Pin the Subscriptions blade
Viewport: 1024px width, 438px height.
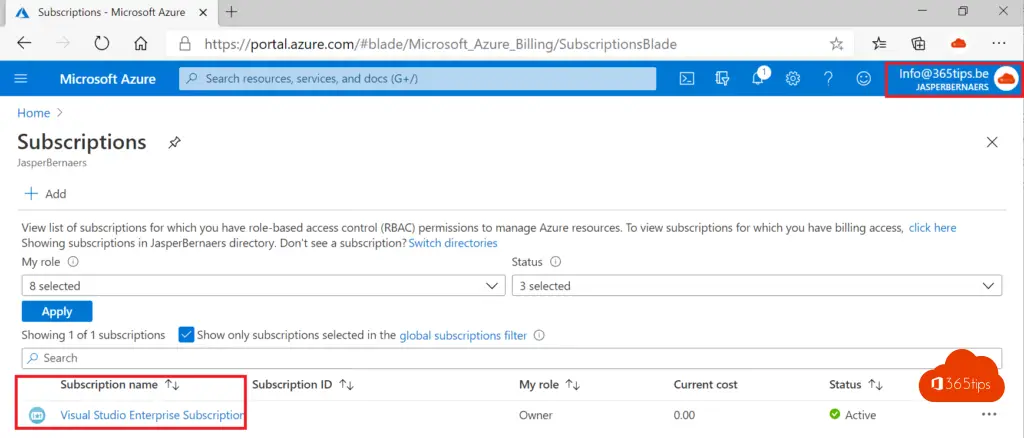(x=174, y=143)
